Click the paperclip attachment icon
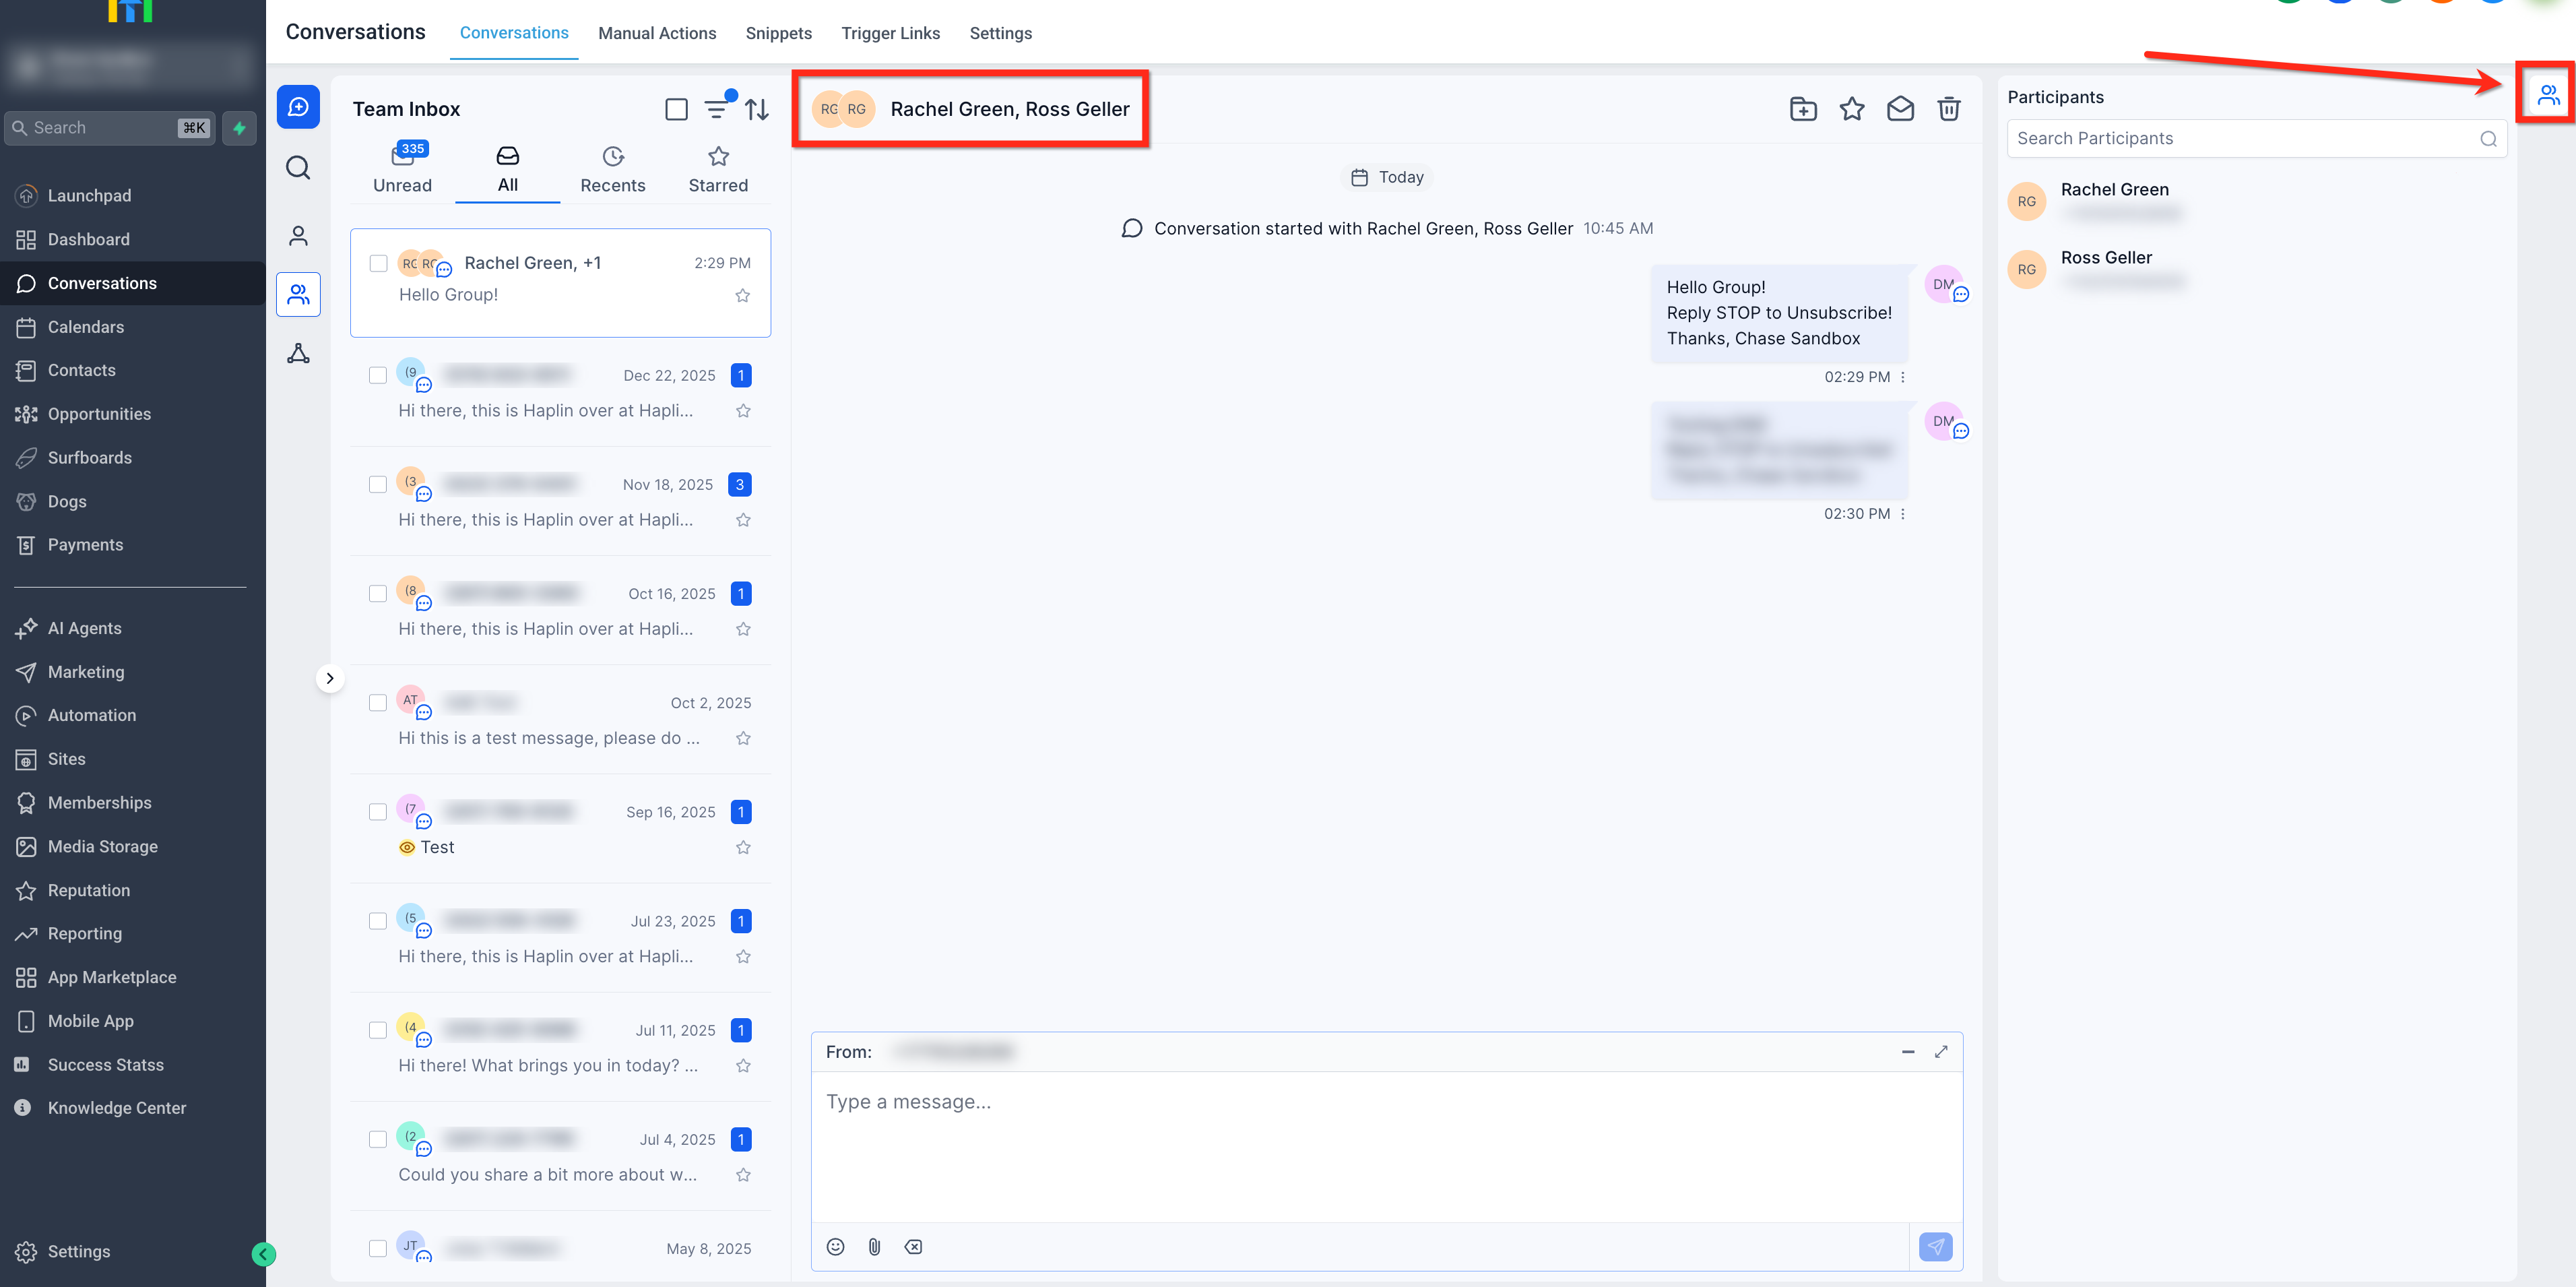 coord(874,1246)
